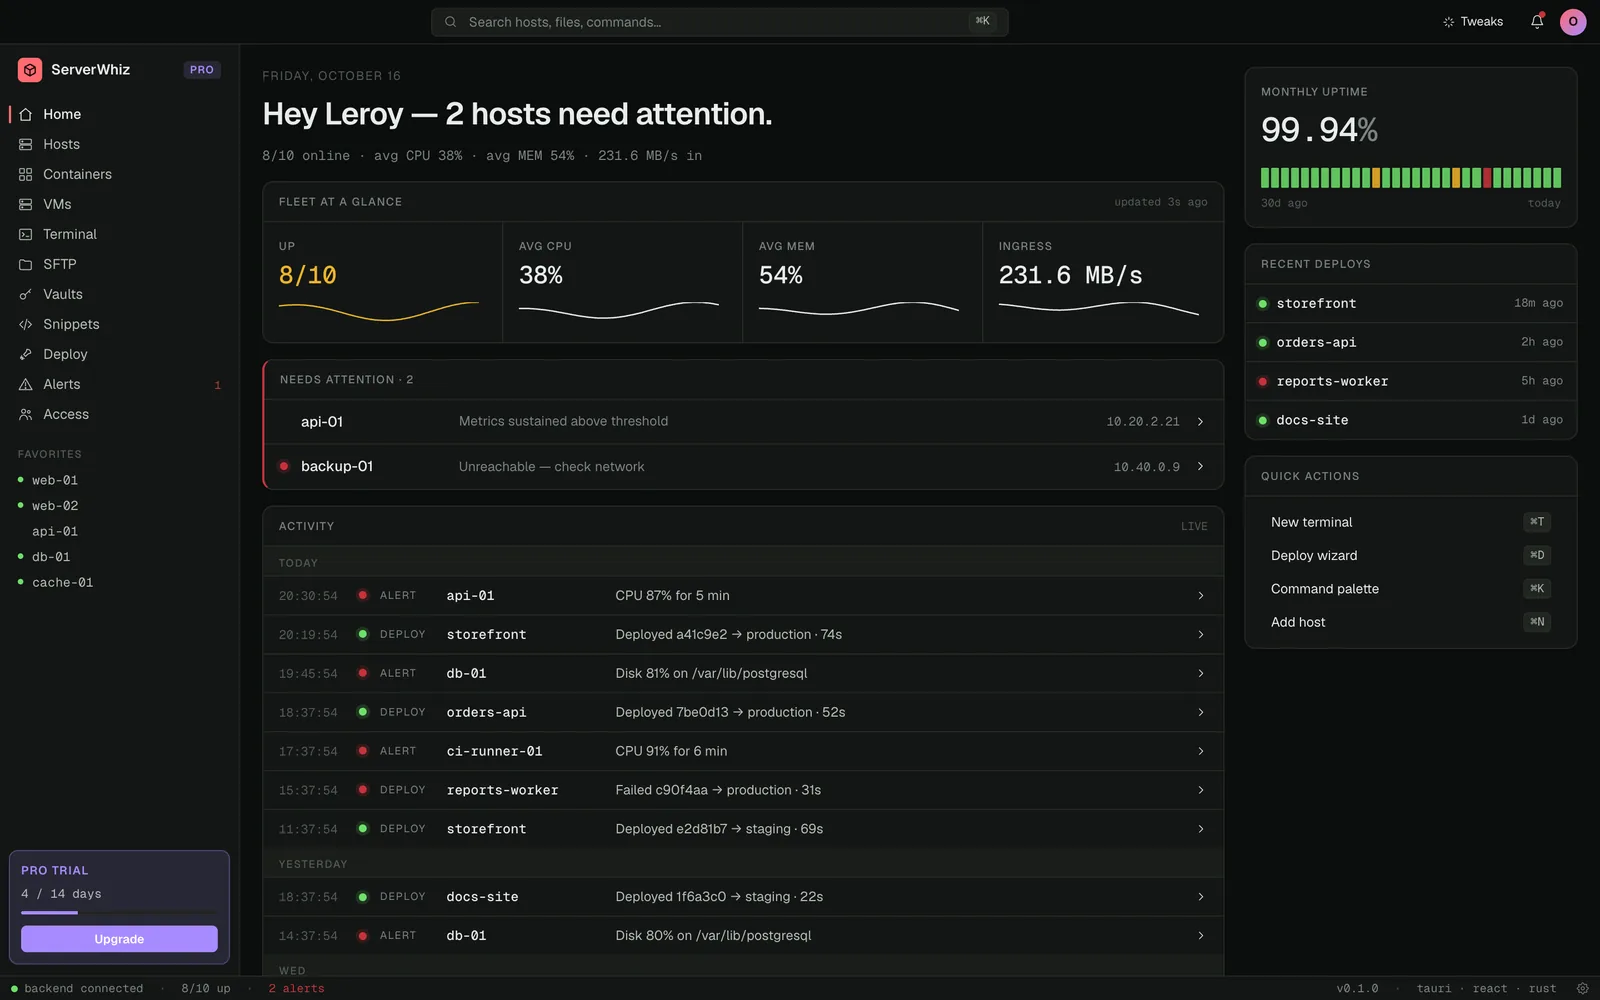Click 2 alerts in status bar

296,988
